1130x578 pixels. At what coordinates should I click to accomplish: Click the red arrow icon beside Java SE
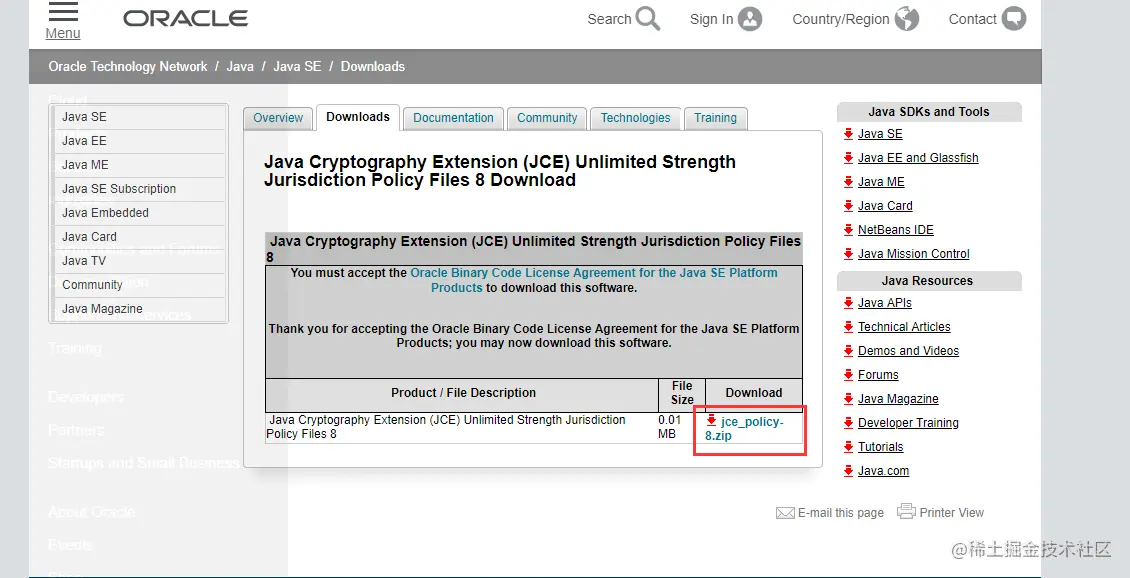(848, 133)
